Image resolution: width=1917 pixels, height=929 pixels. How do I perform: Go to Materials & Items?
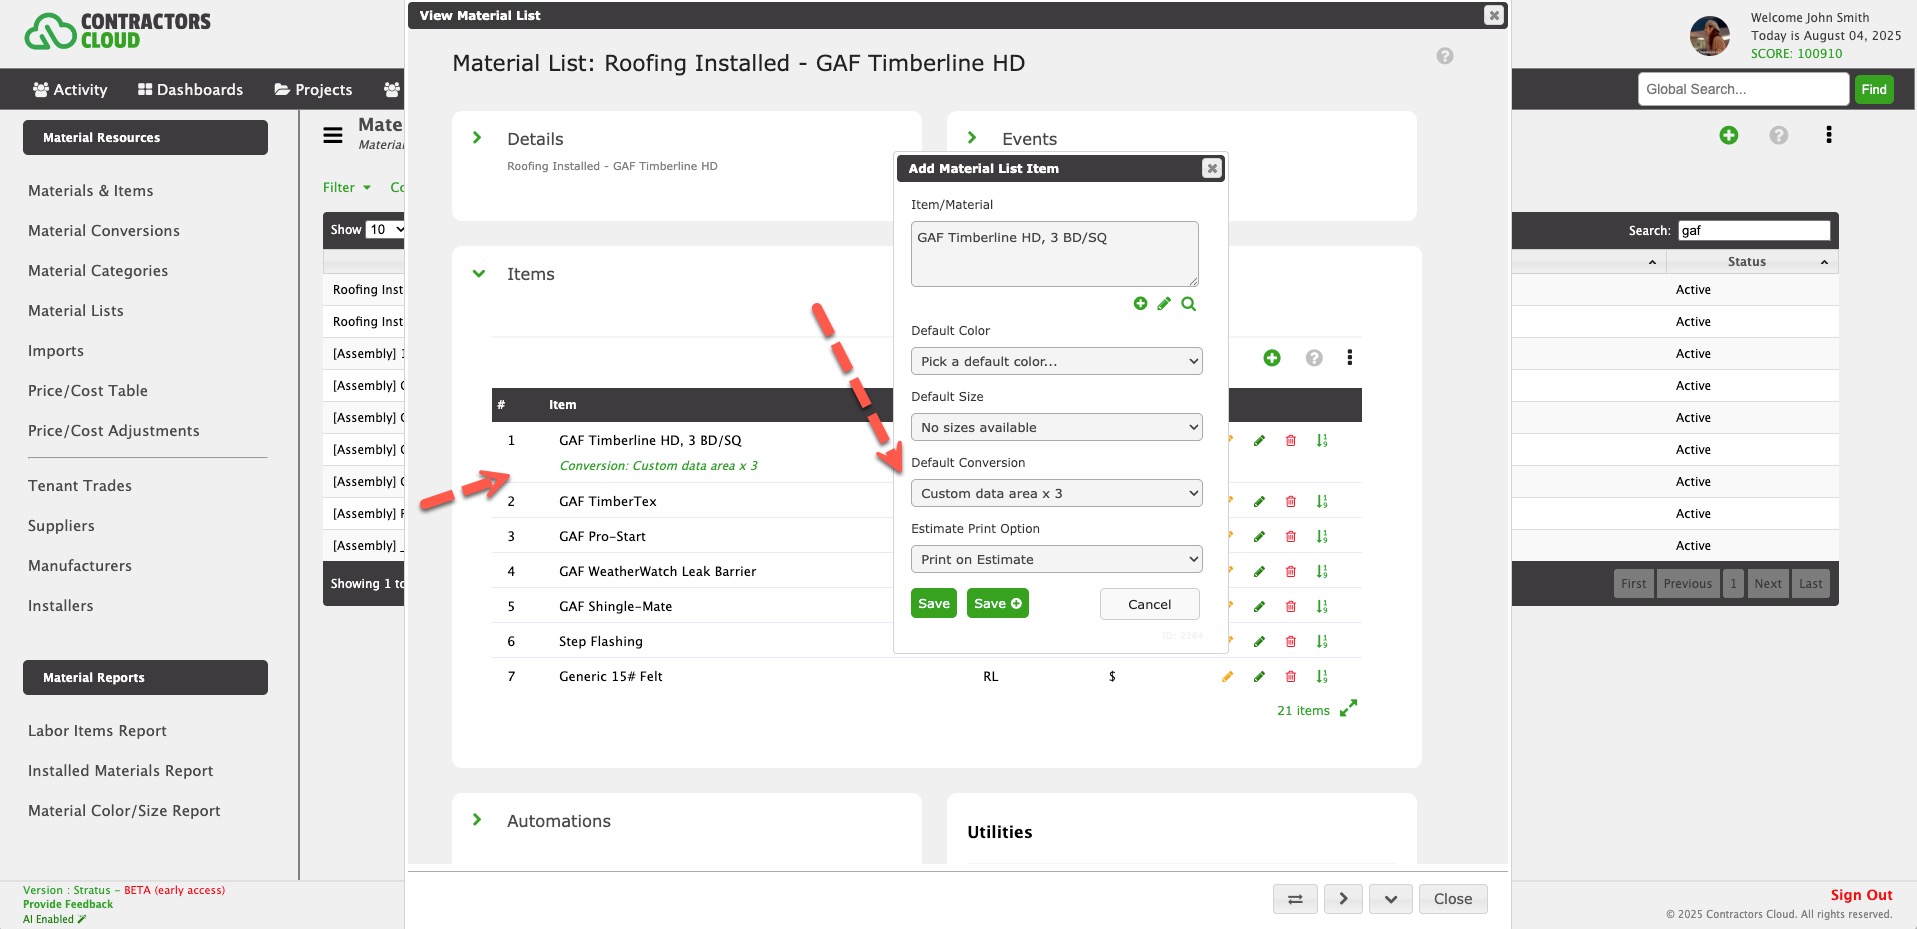point(91,190)
